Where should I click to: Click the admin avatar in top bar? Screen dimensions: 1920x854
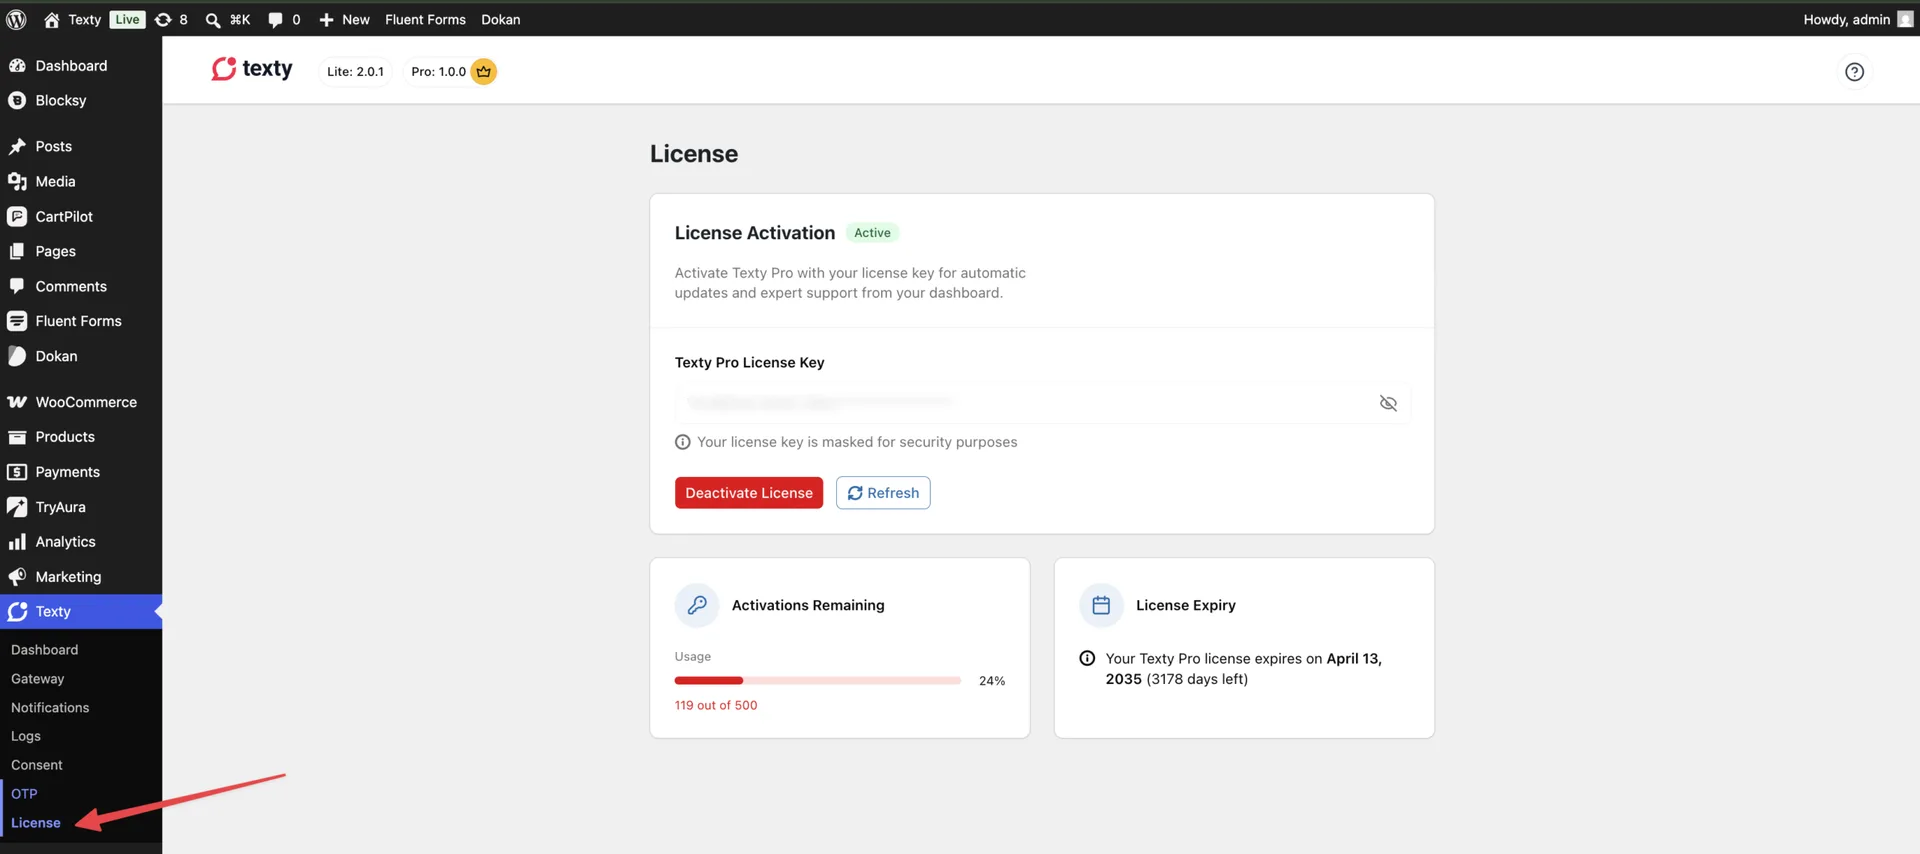click(x=1905, y=19)
